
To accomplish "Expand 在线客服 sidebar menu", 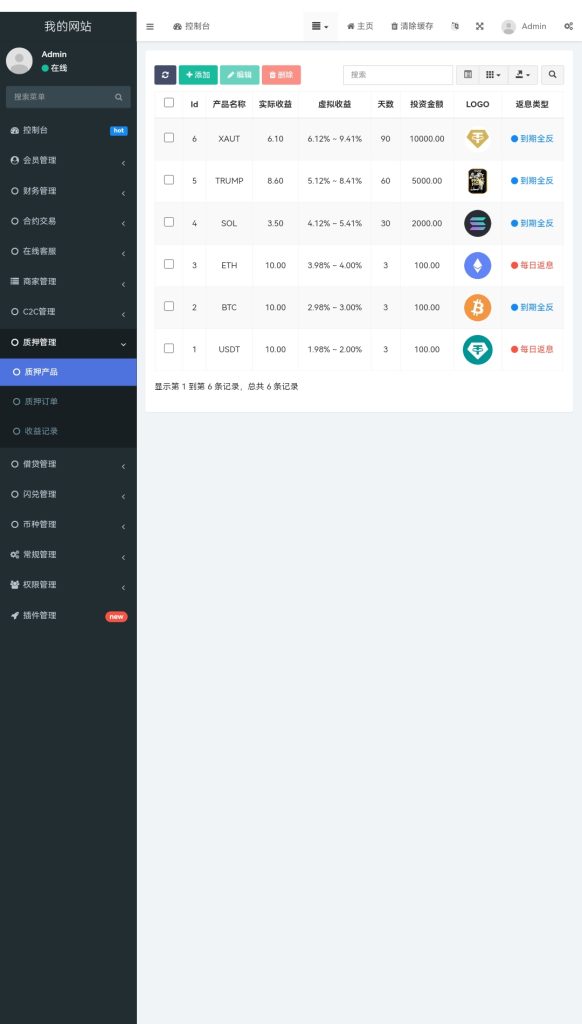I will (69, 251).
